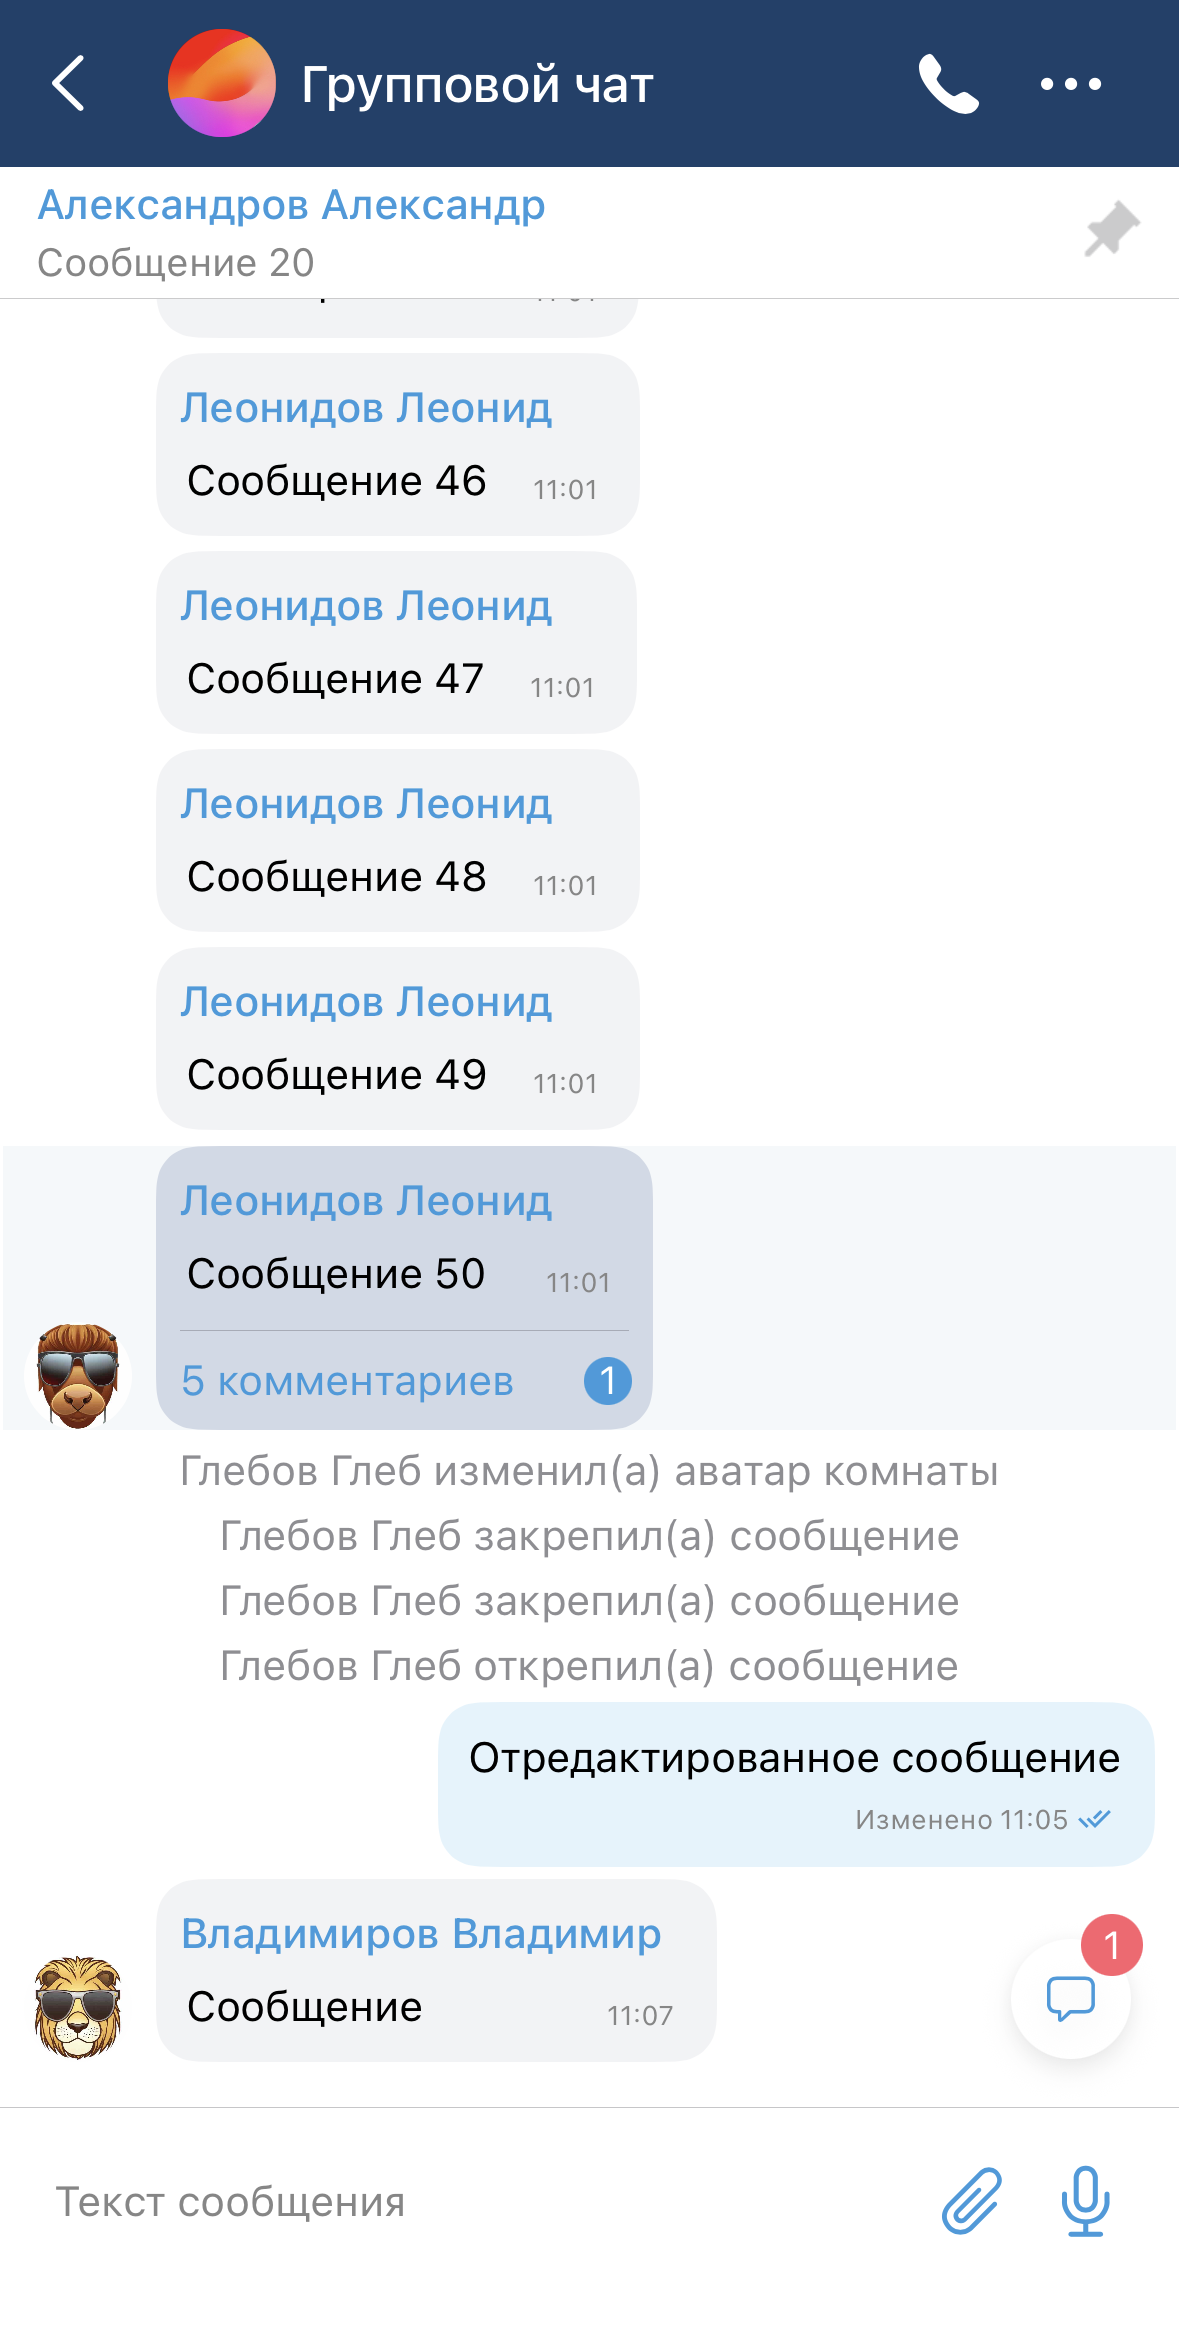Open the group chat avatar

[x=221, y=84]
